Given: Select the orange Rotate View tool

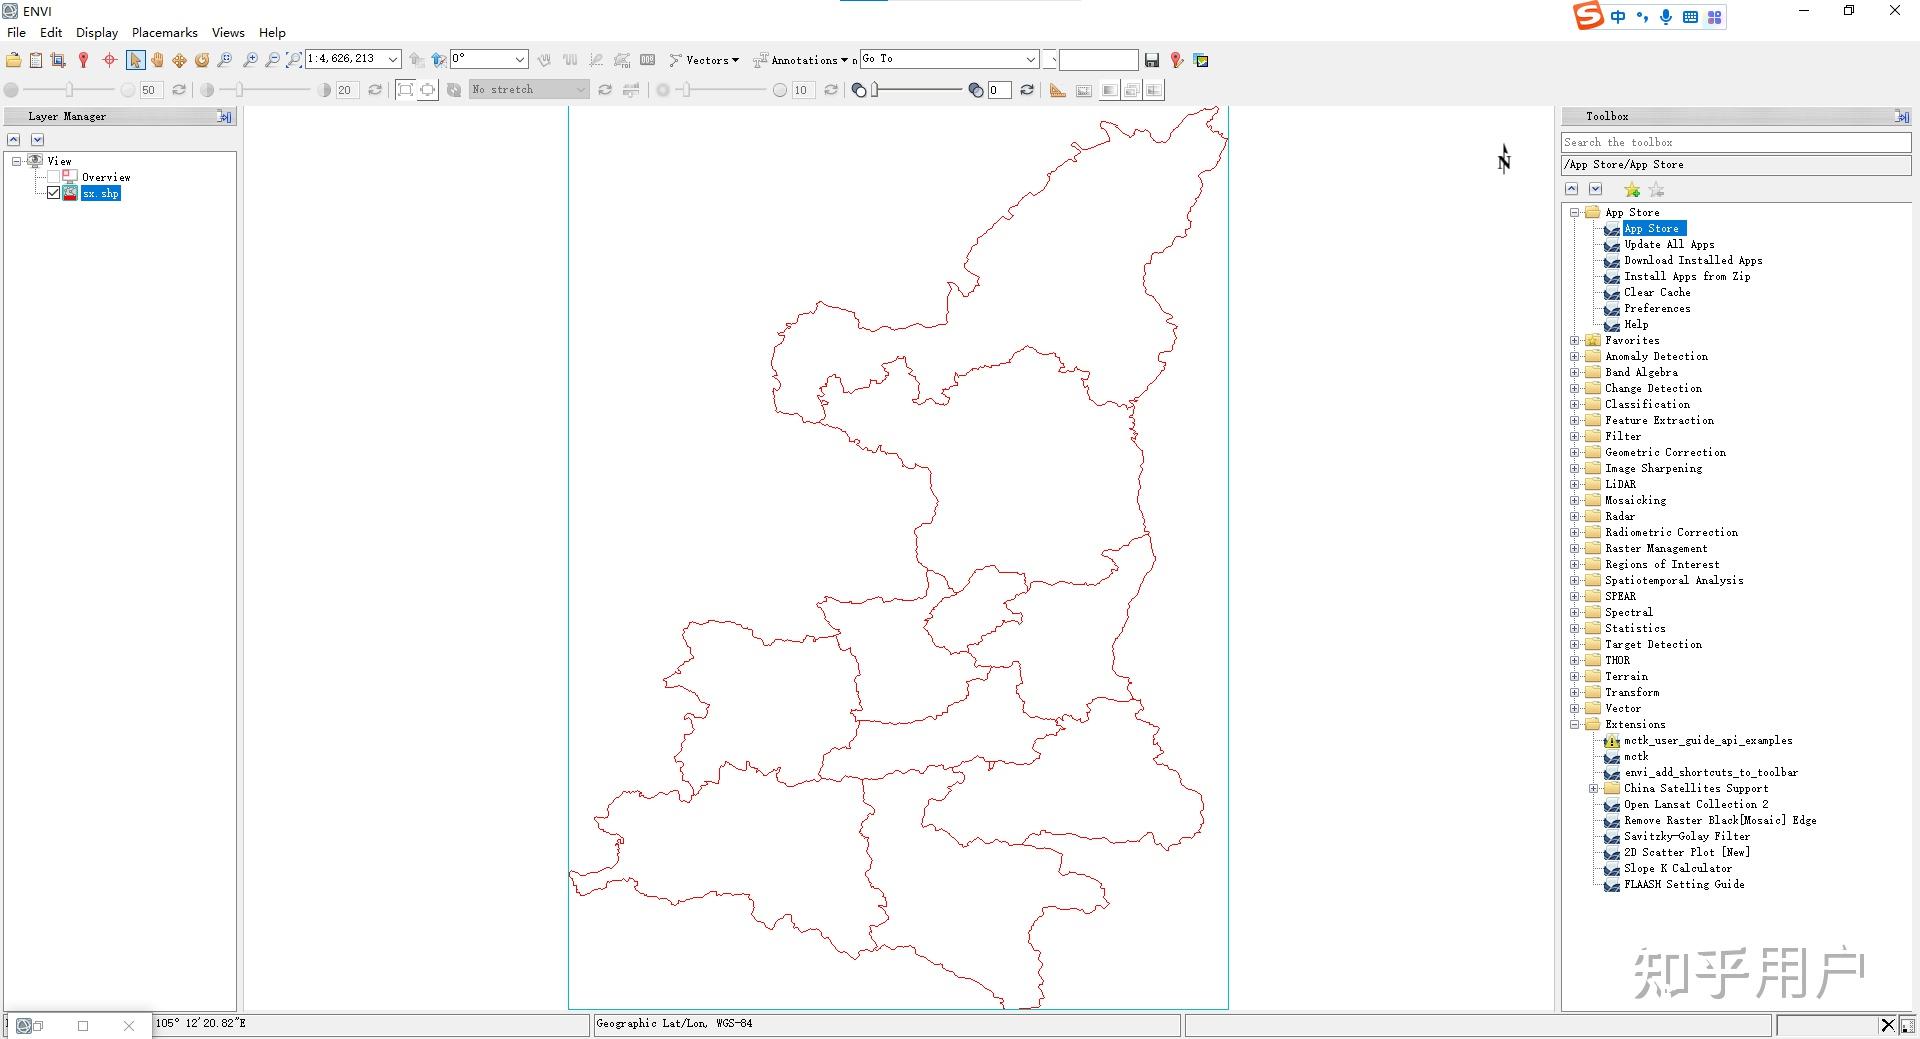Looking at the screenshot, I should 202,60.
